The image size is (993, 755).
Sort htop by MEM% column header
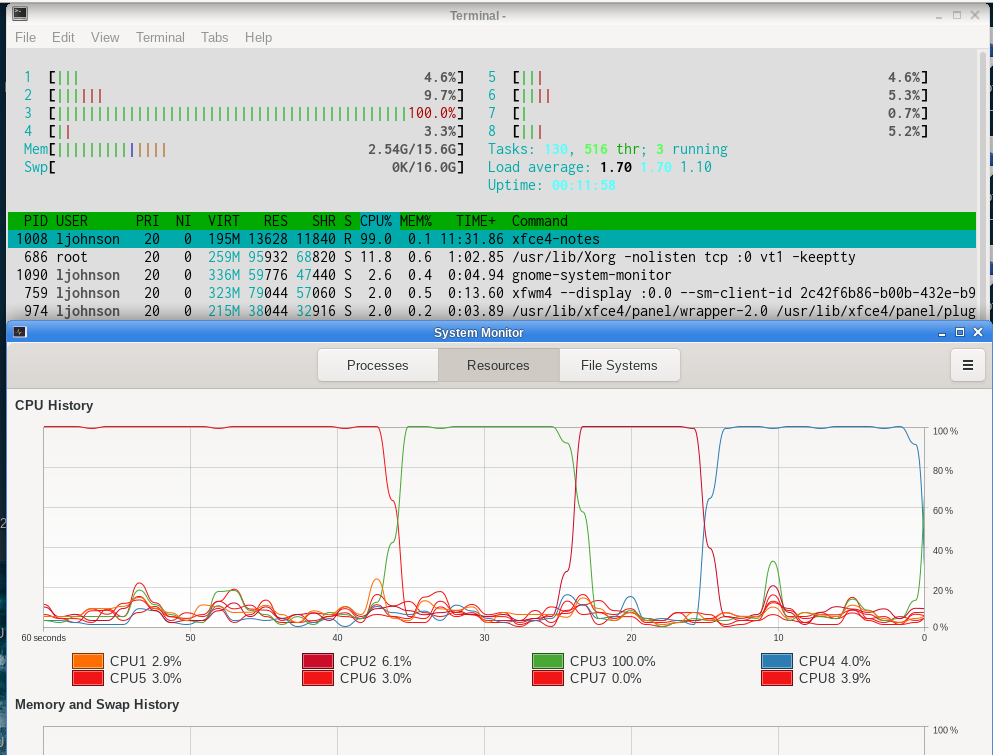click(416, 221)
